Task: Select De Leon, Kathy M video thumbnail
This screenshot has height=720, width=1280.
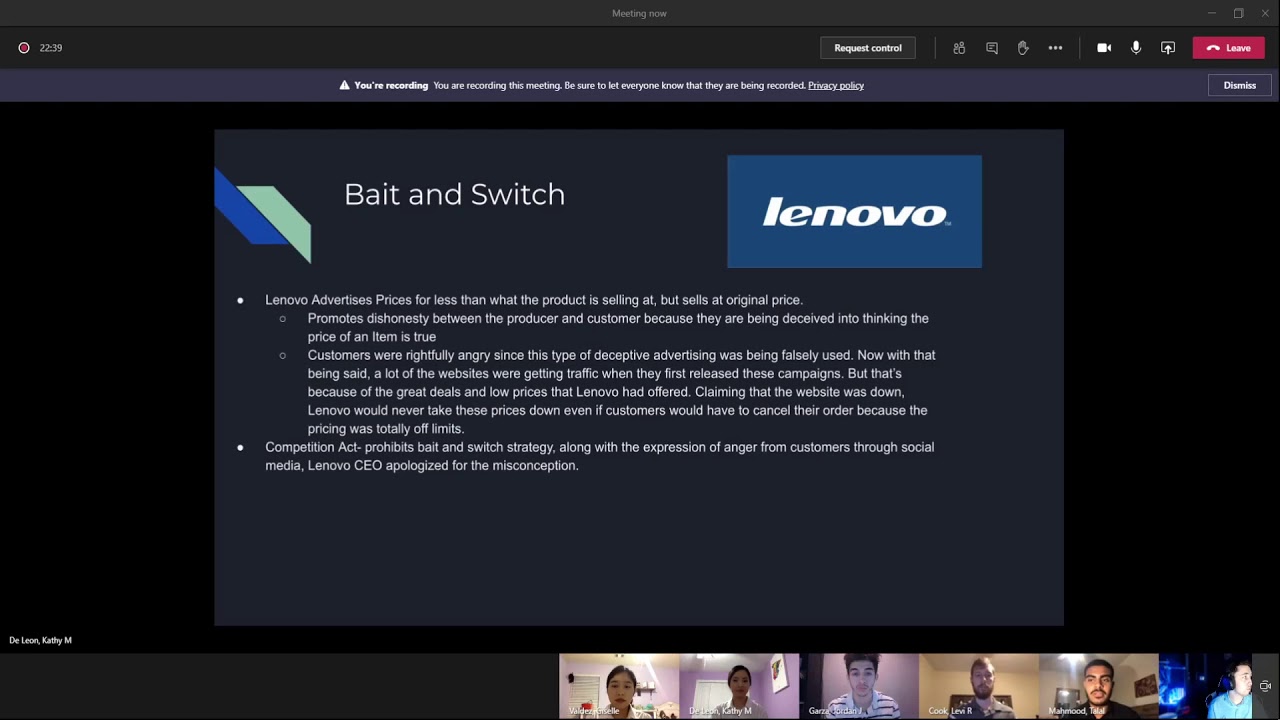Action: pos(739,686)
